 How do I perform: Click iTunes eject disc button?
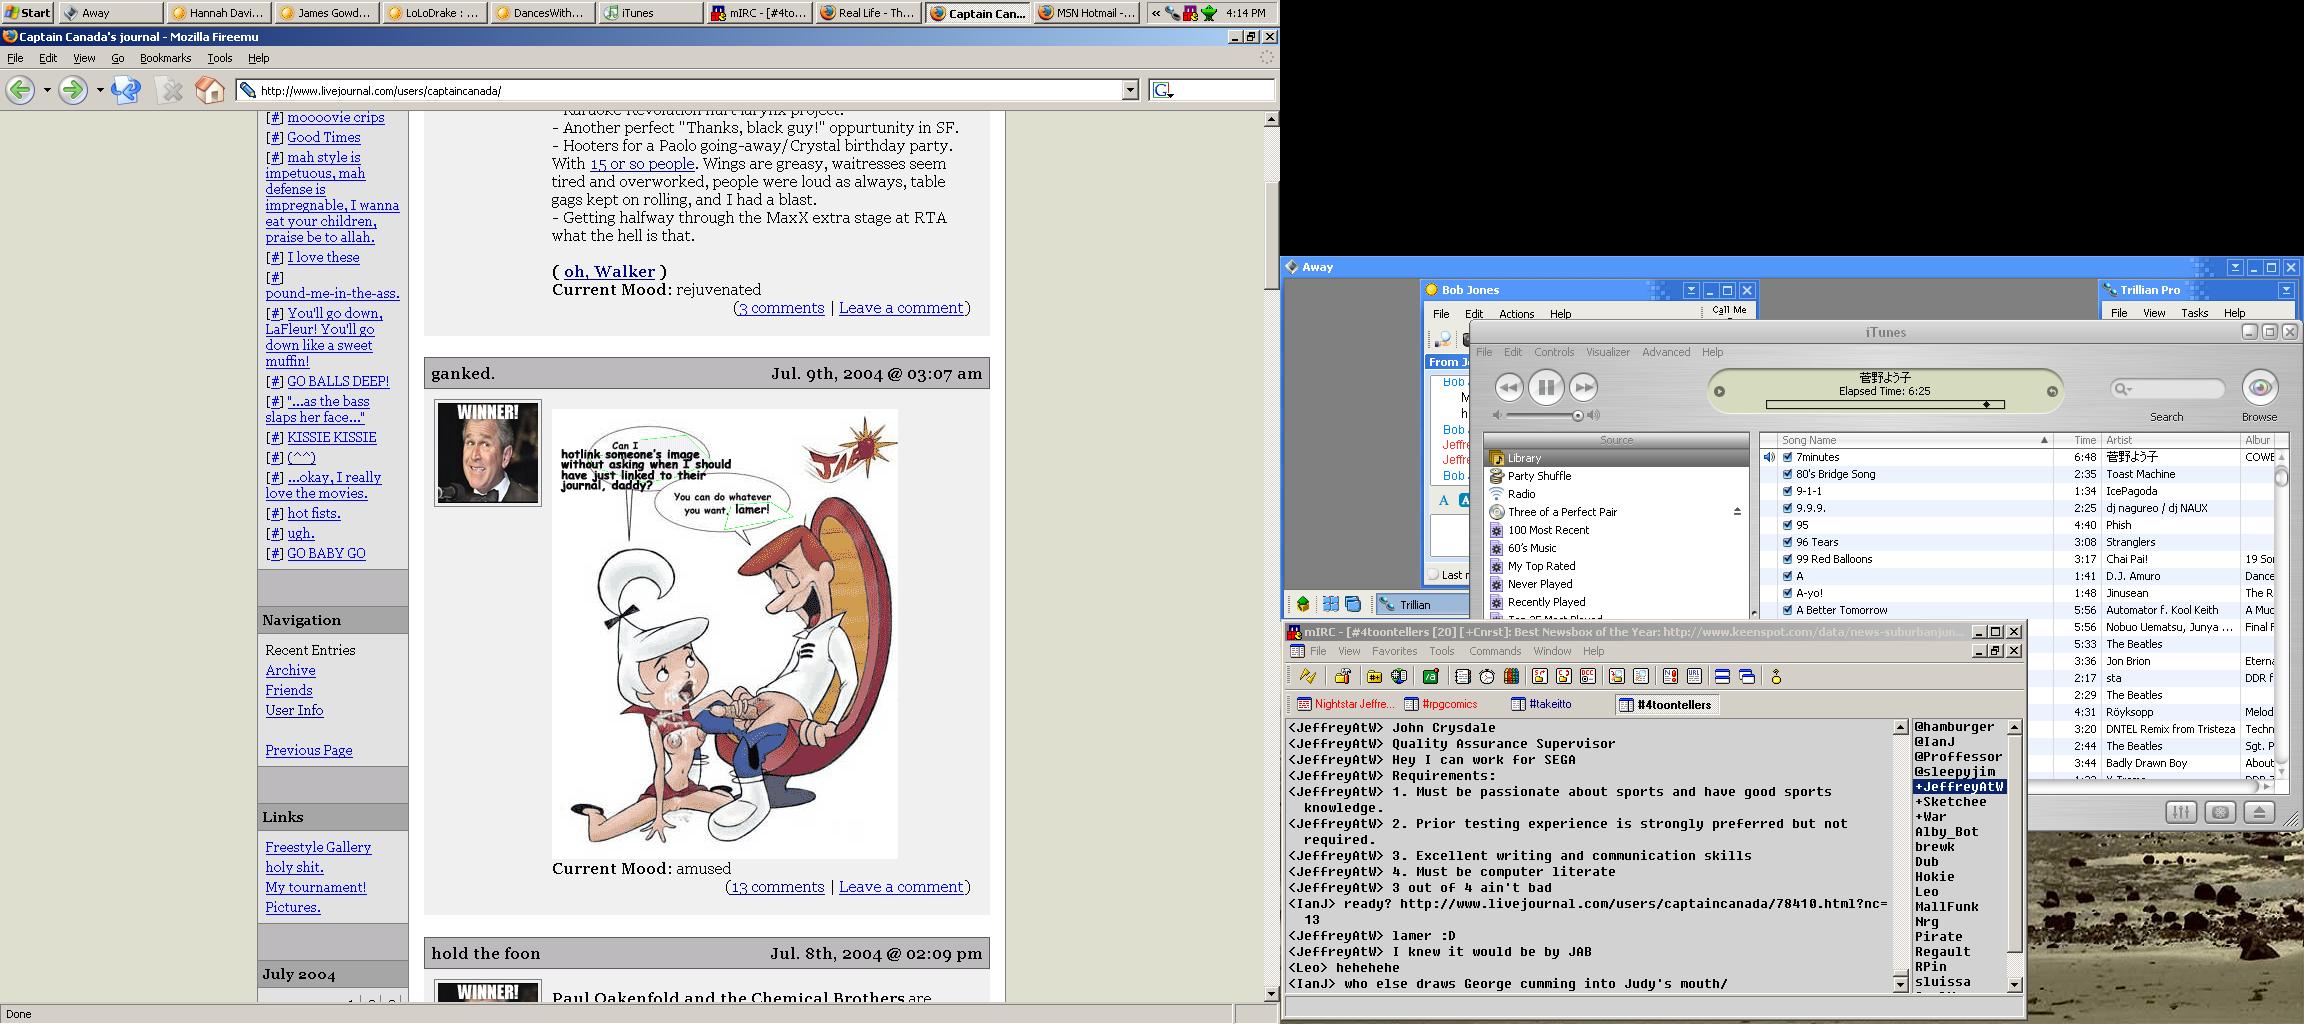2259,812
